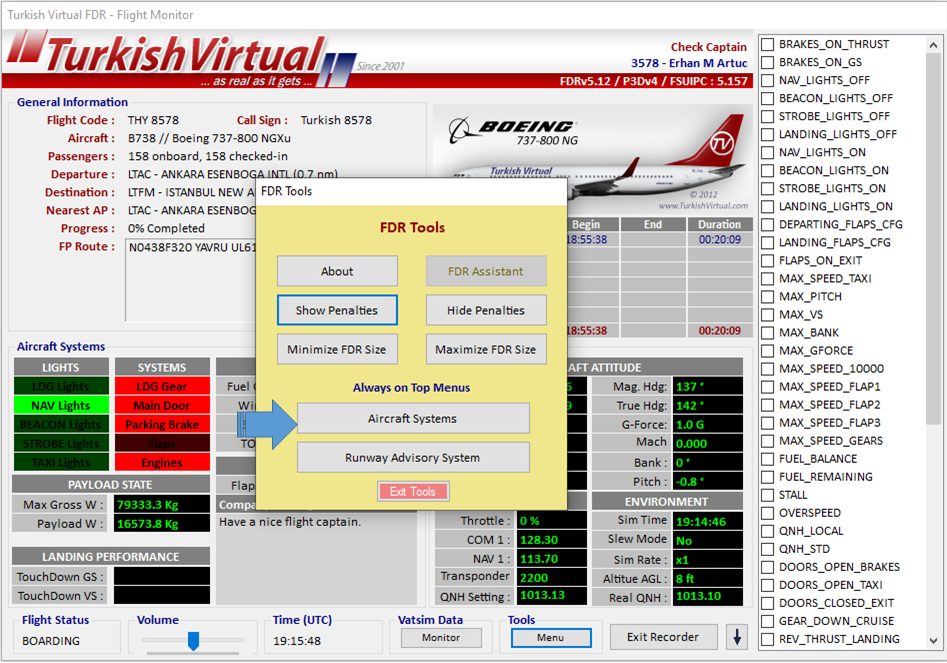Toggle the QNH_LOCAL checkbox
Viewport: 947px width, 663px height.
(x=768, y=531)
